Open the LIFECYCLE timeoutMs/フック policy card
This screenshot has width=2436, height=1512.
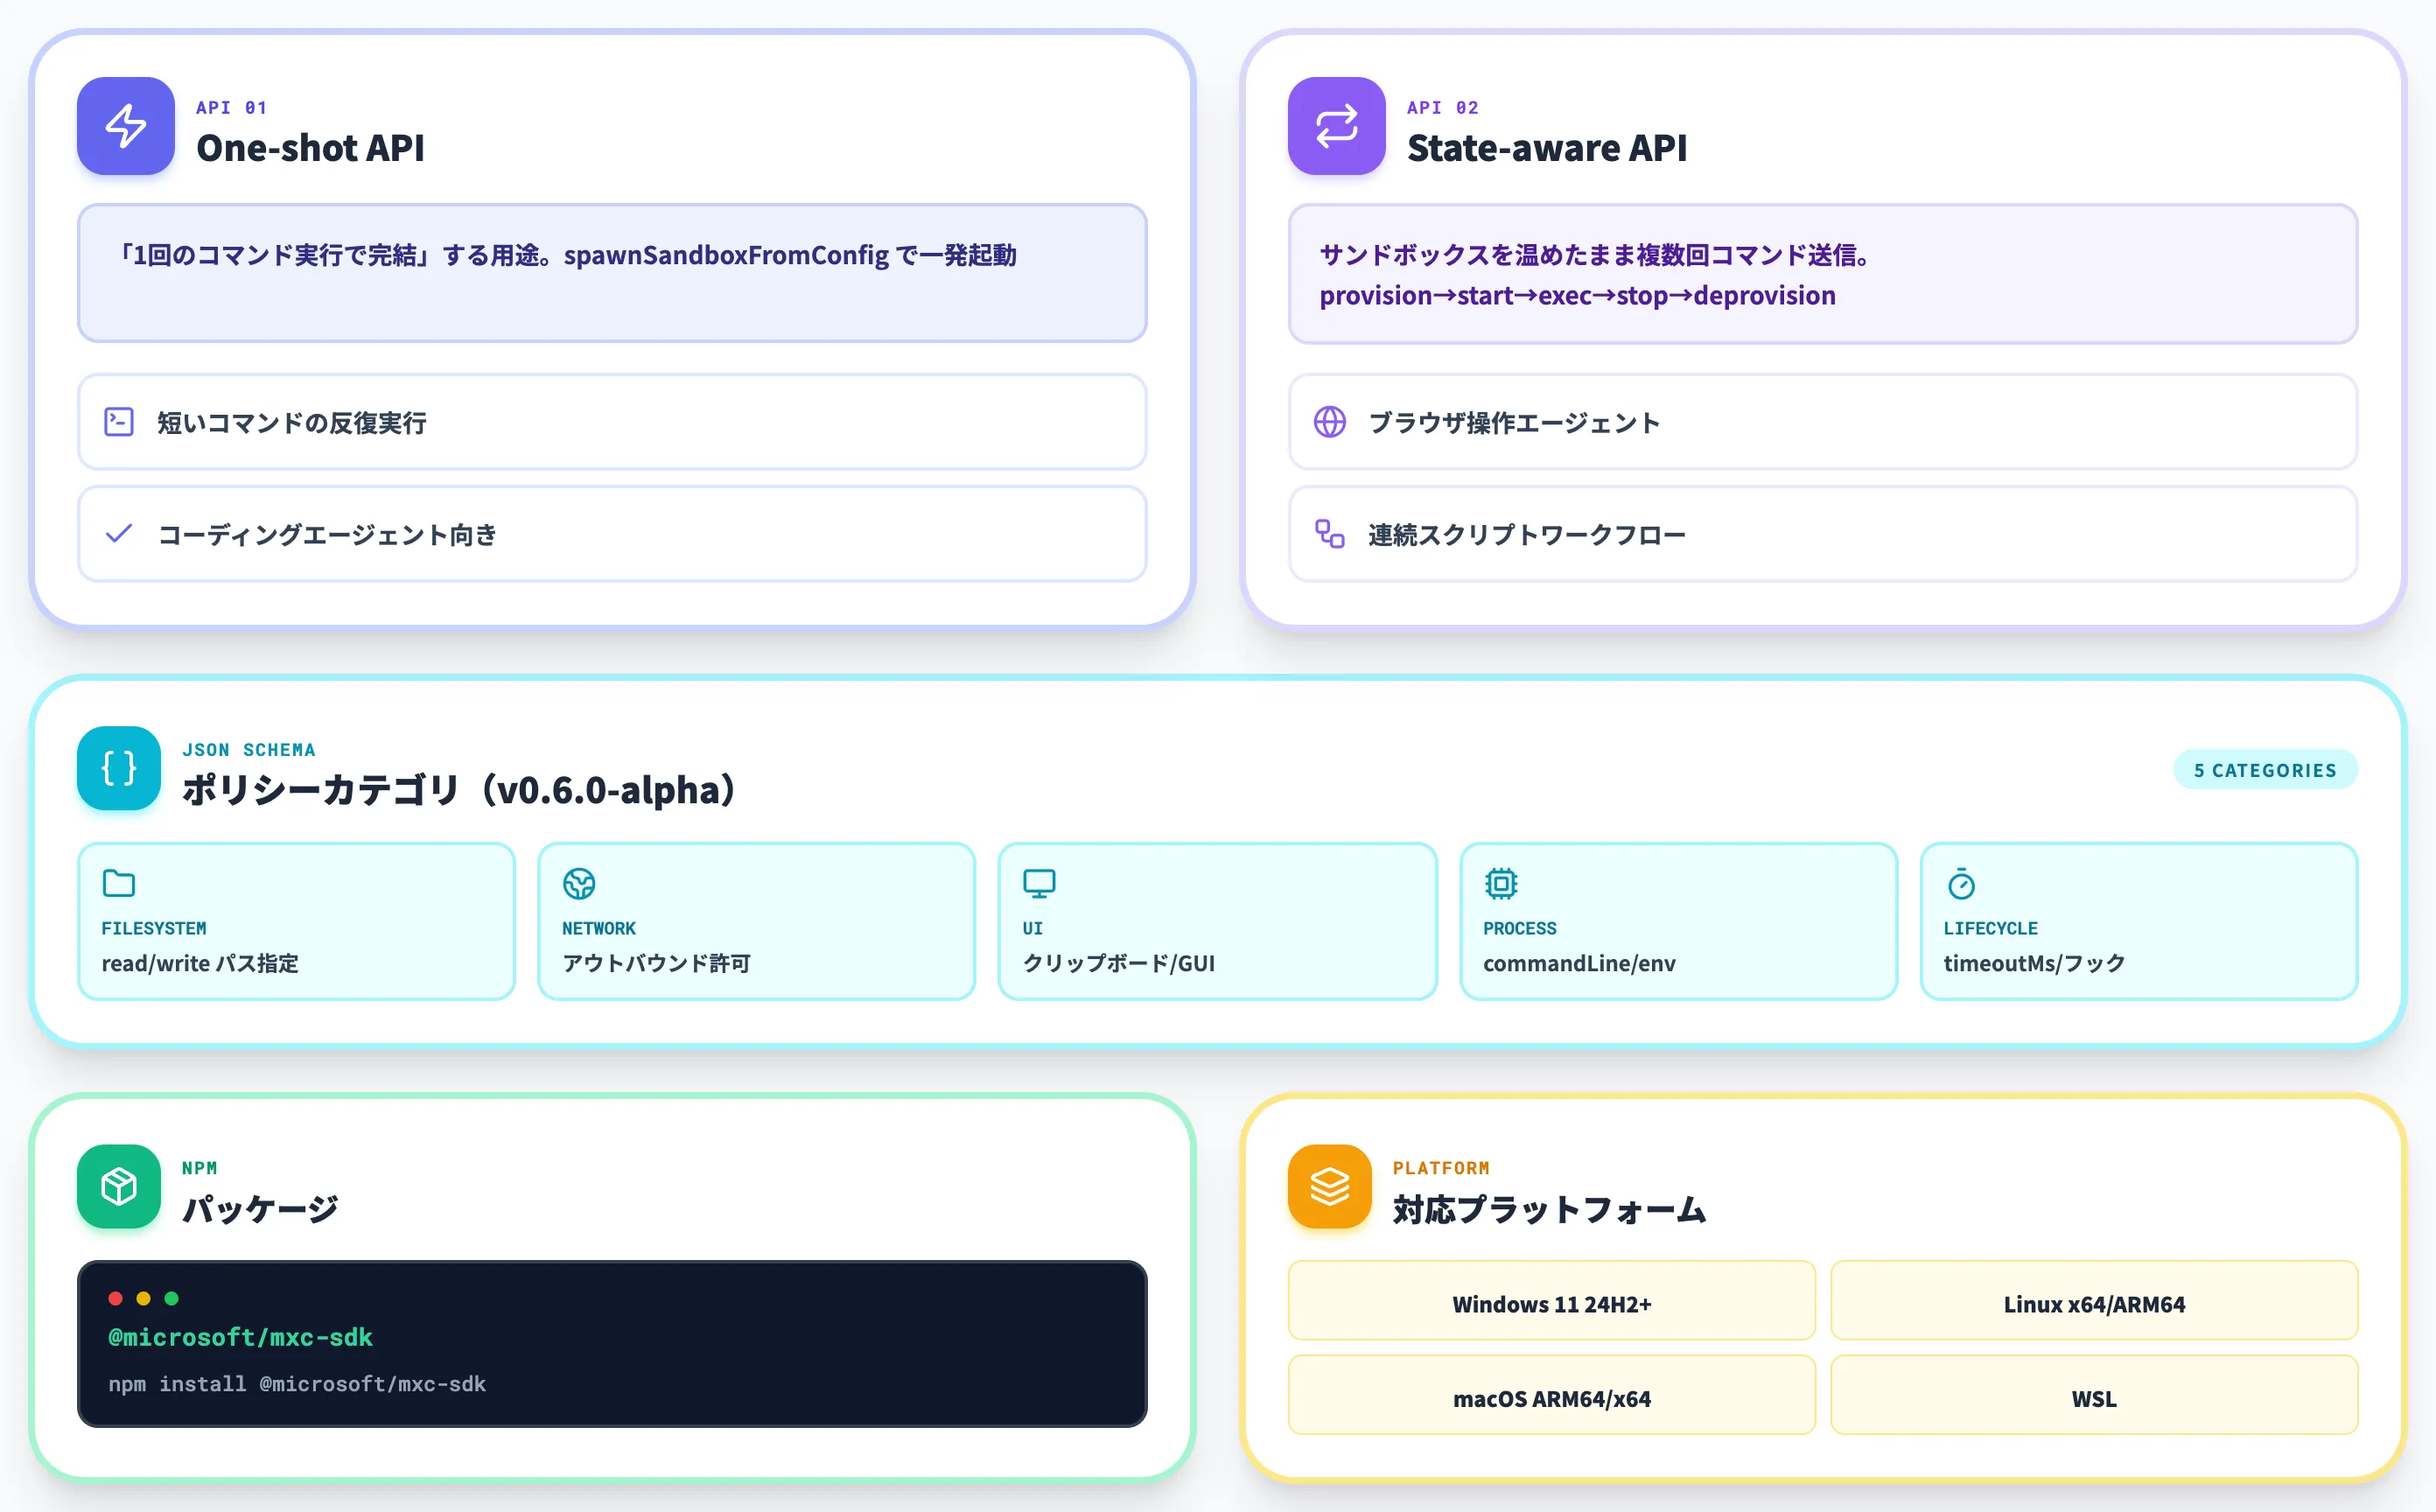[2139, 921]
